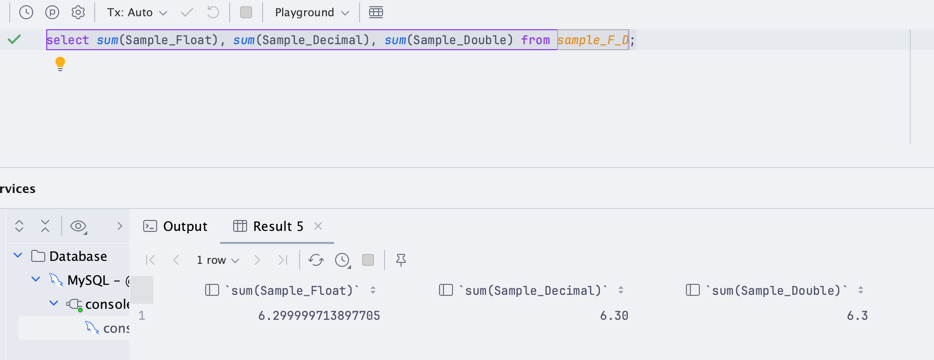934x360 pixels.
Task: Collapse the MySQL tree node
Action: [36, 280]
